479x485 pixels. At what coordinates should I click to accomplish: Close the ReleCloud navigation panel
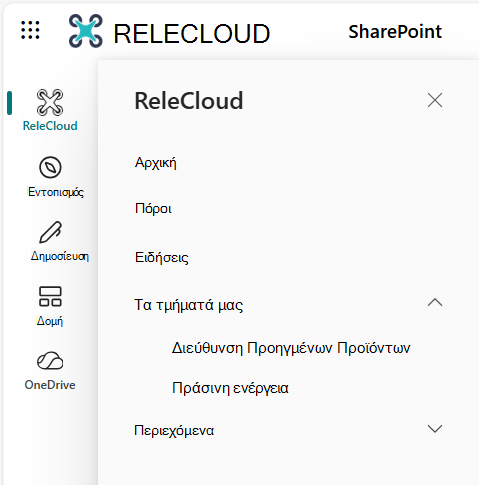coord(435,100)
